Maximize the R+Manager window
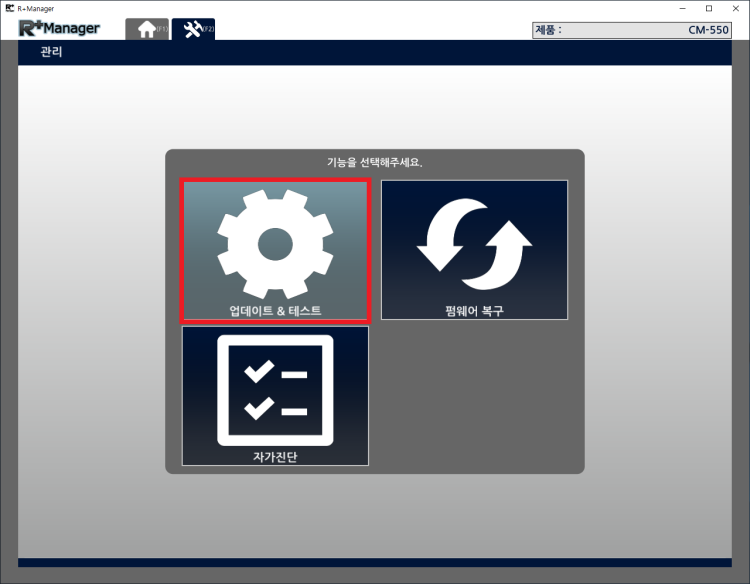The height and width of the screenshot is (584, 750). pyautogui.click(x=709, y=8)
